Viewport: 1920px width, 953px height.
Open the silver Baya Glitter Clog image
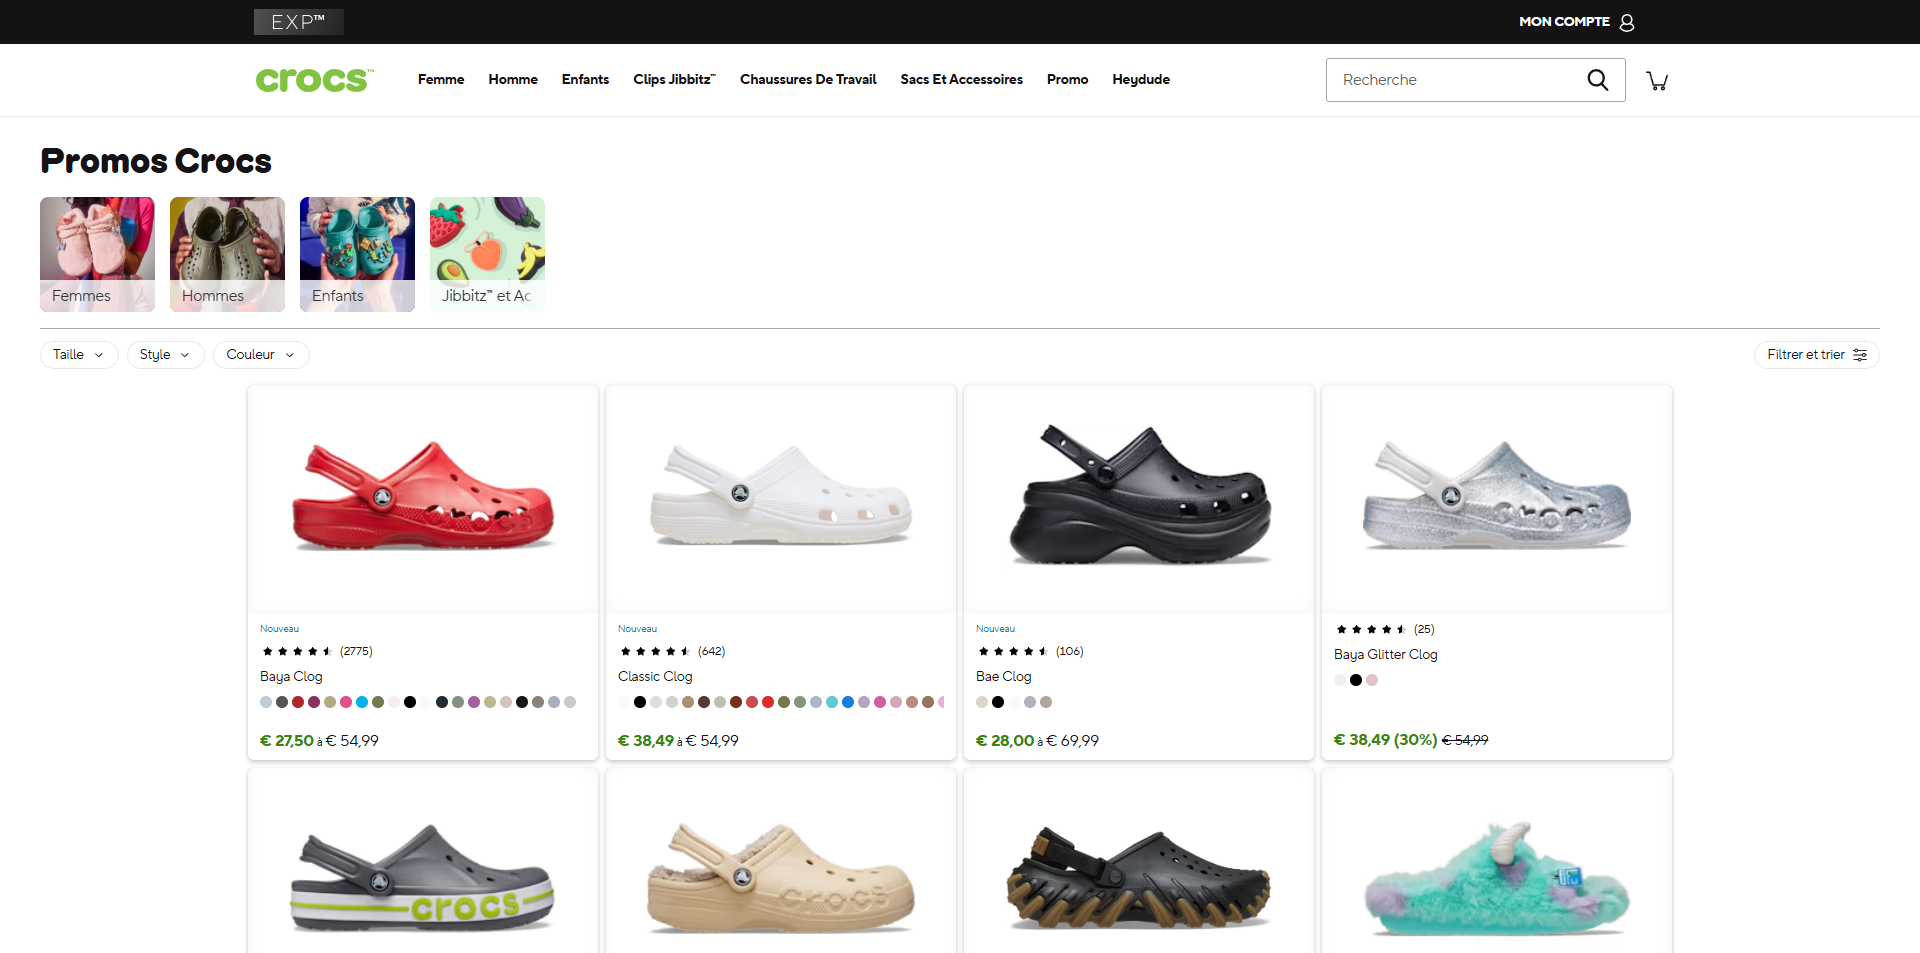[1497, 498]
